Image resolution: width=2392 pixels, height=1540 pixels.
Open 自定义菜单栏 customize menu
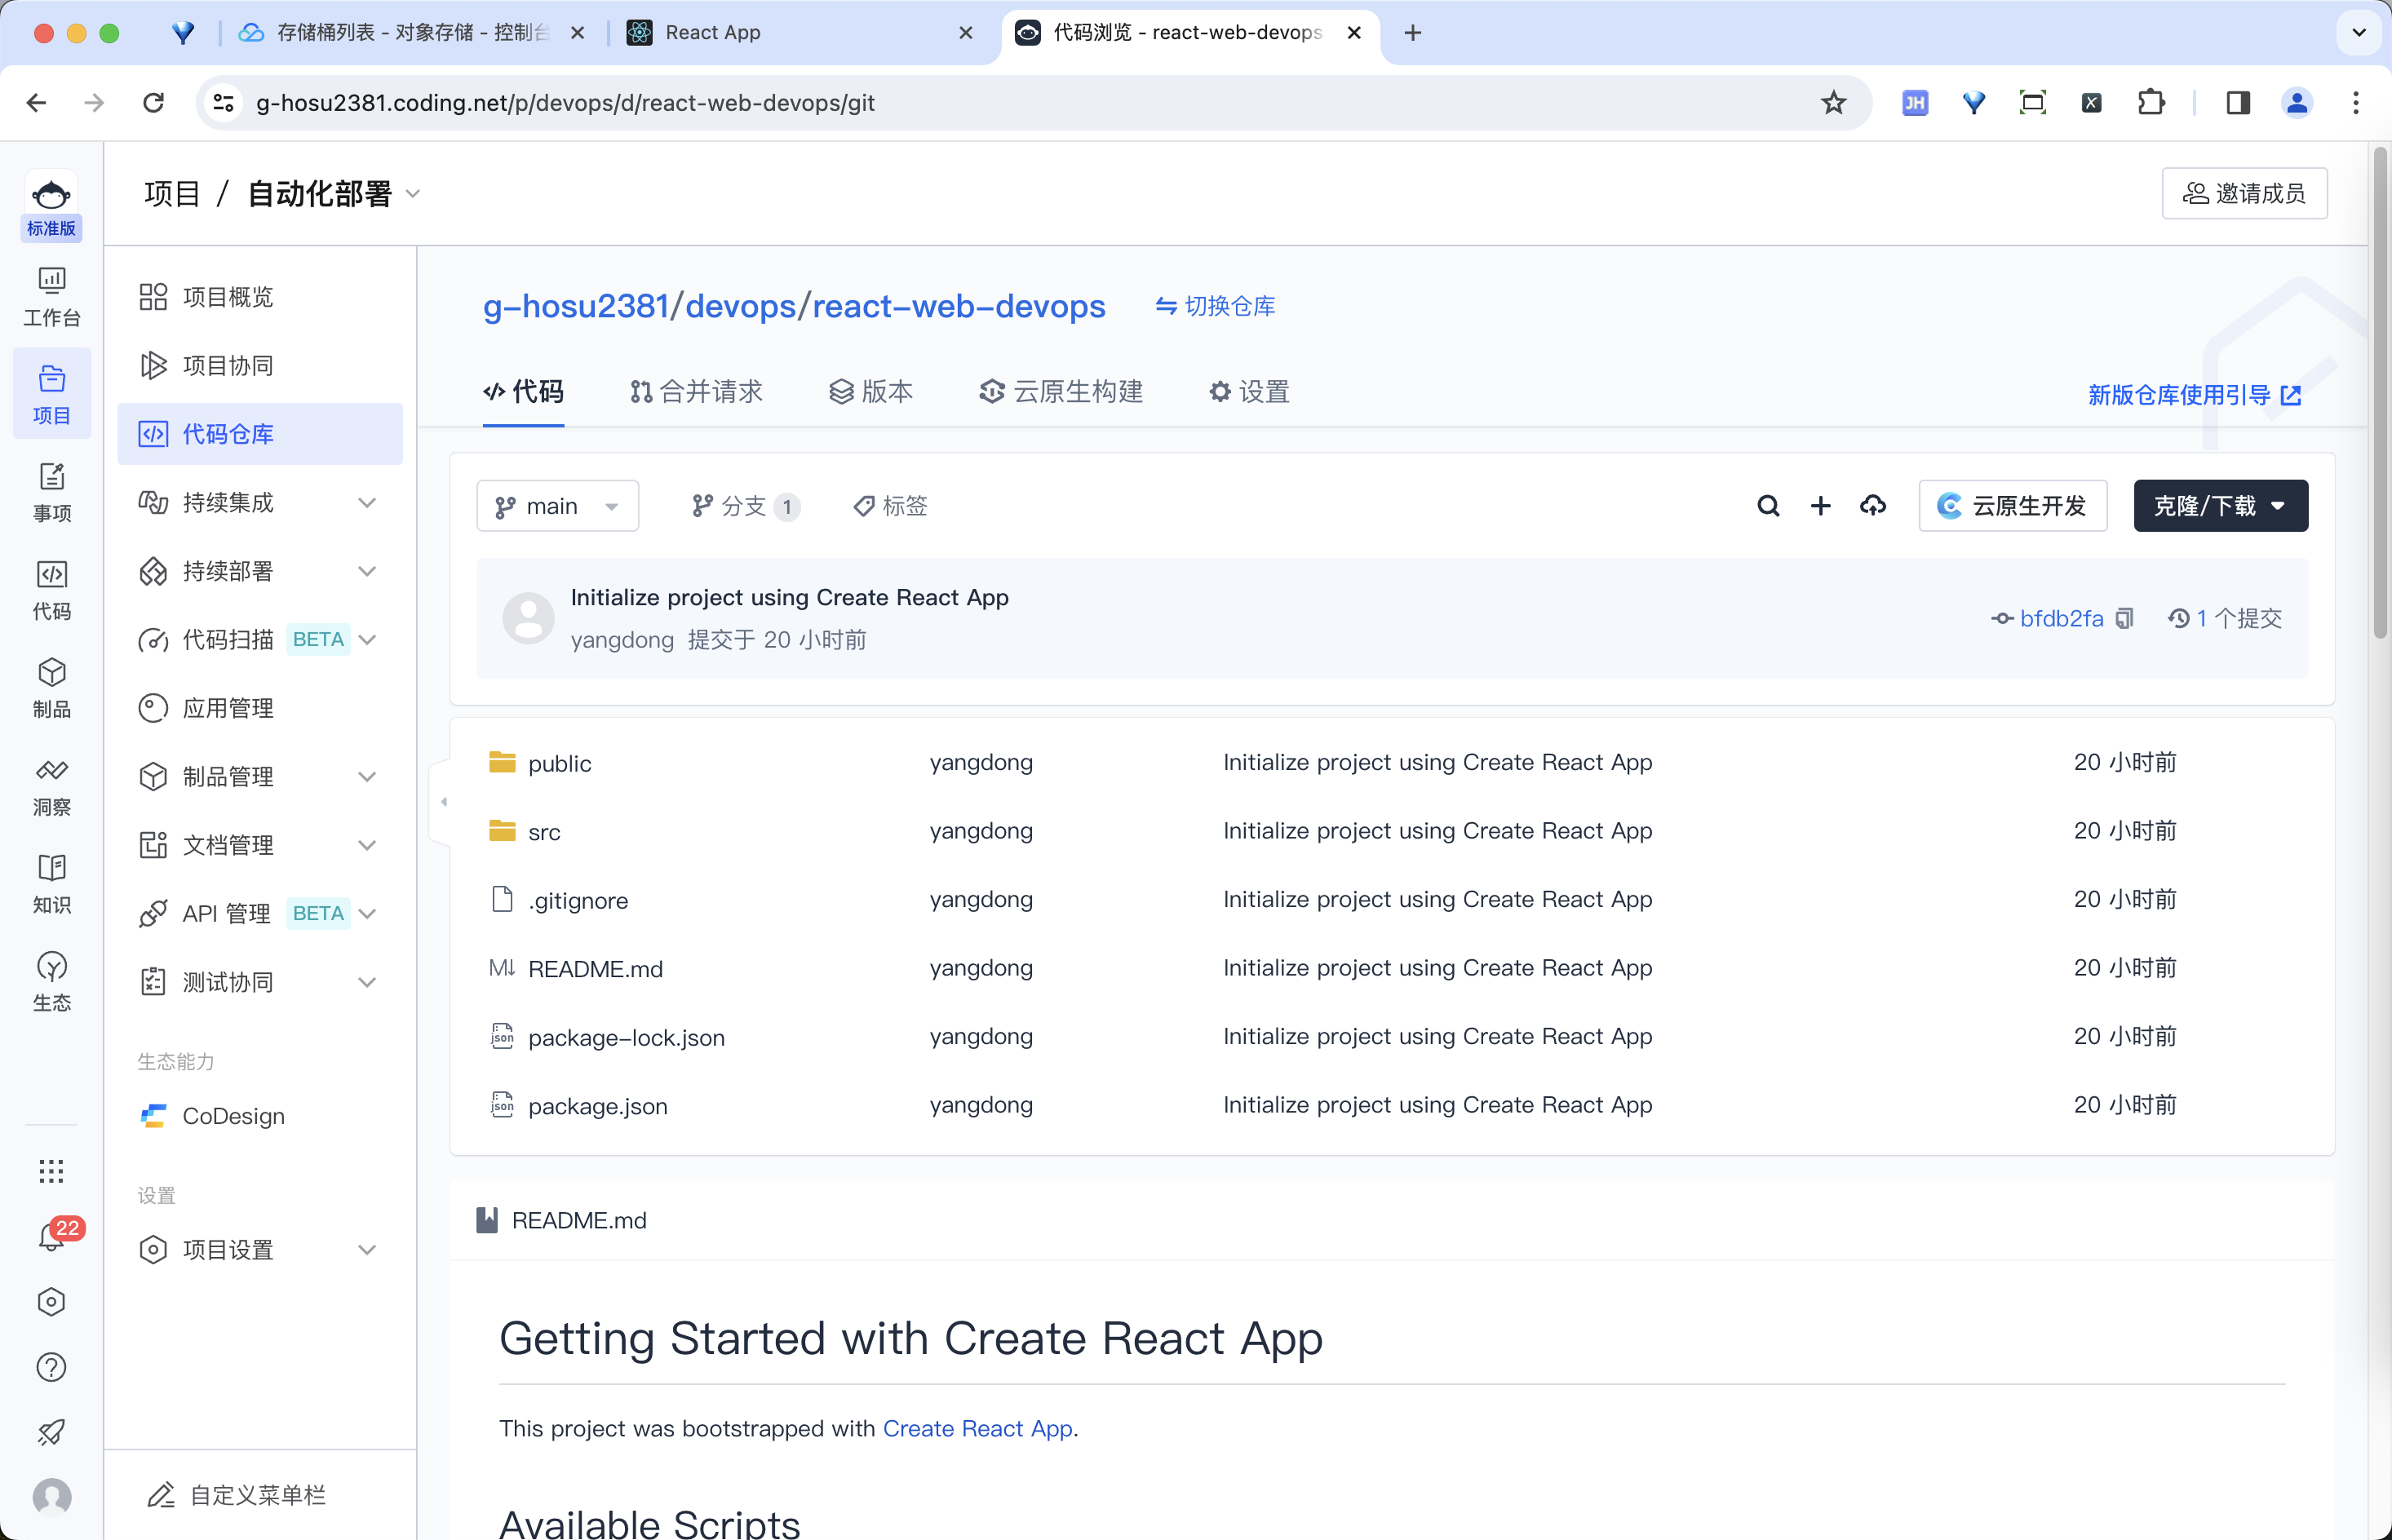pos(238,1495)
